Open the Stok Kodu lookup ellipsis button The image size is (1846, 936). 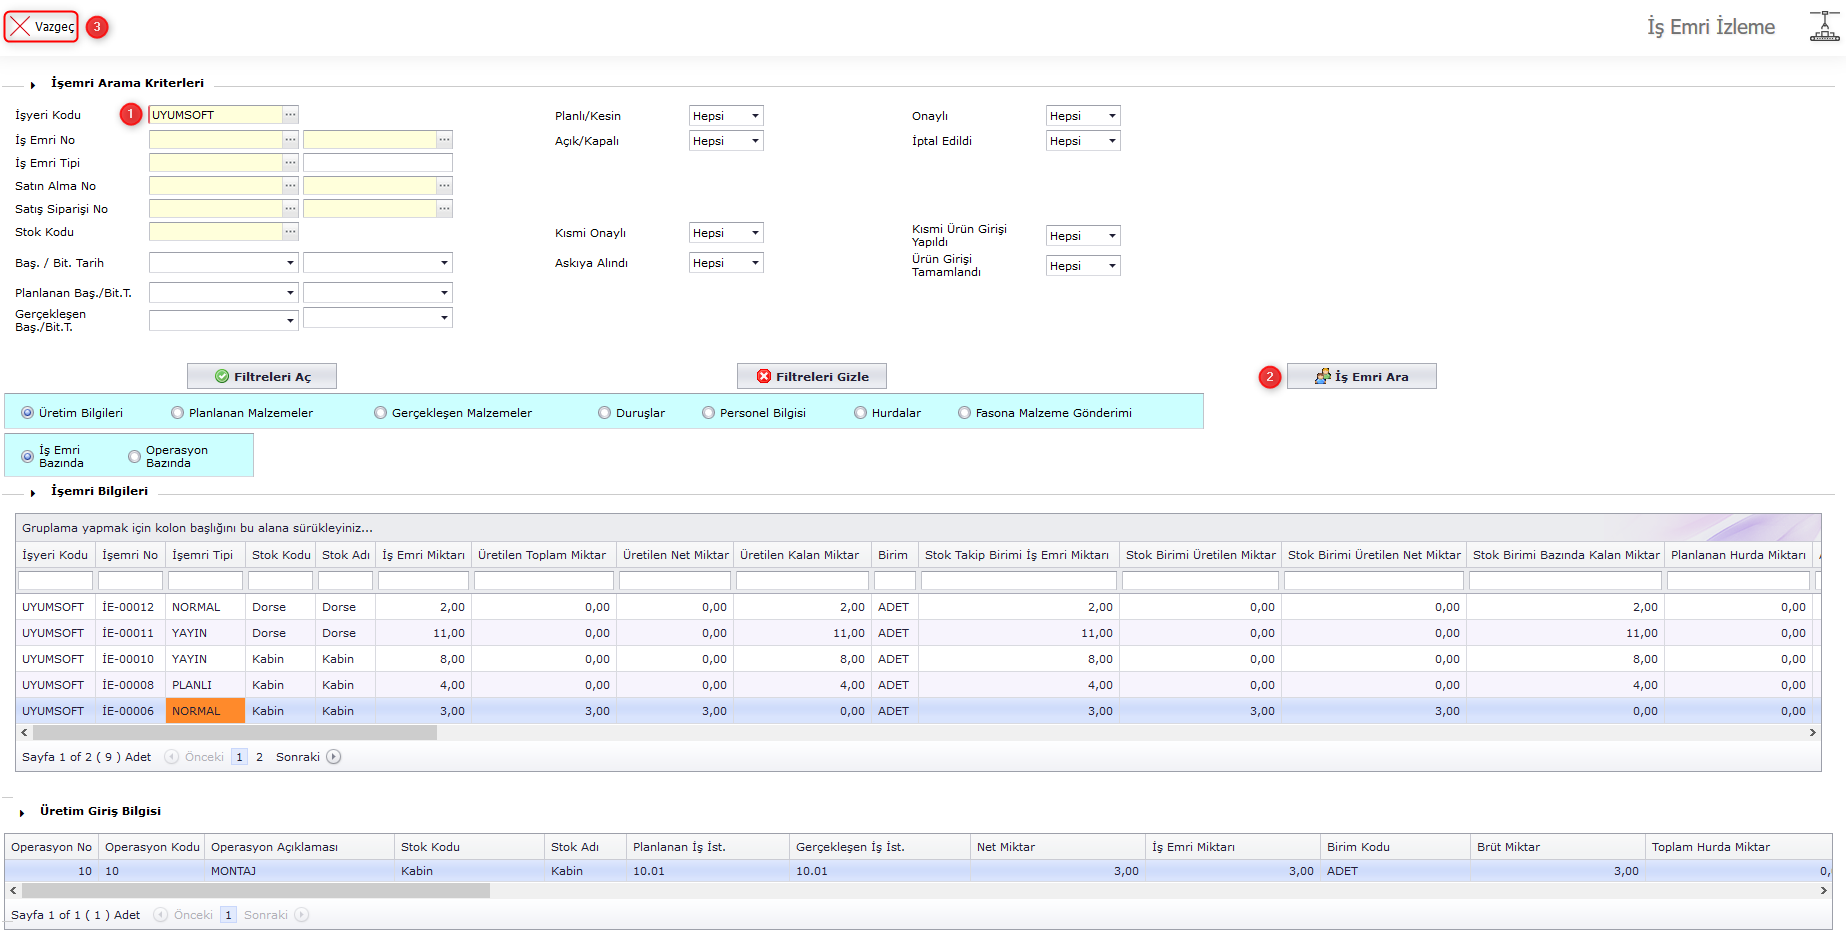(x=290, y=232)
